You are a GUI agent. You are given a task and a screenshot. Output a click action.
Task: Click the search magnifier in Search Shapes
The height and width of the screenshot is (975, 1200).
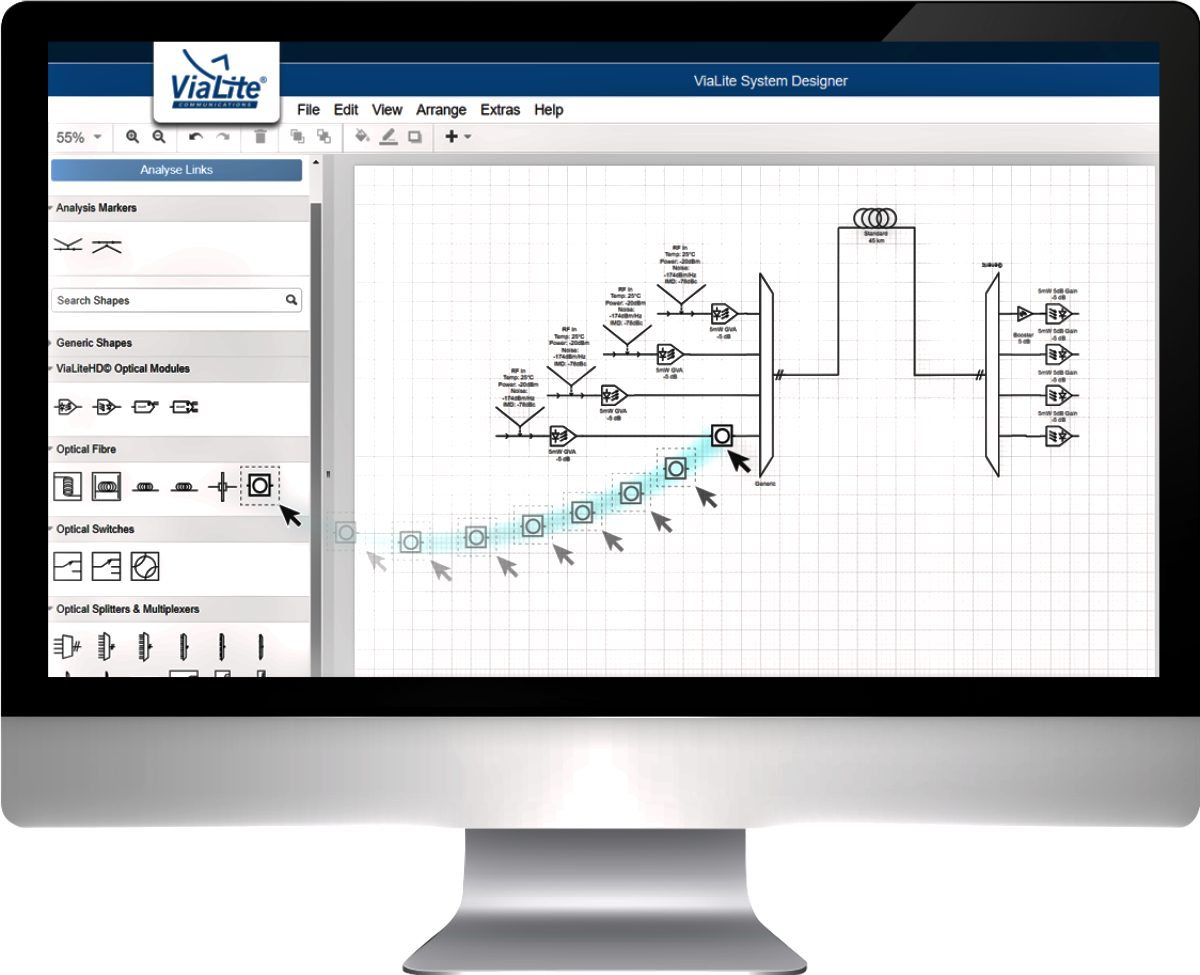pyautogui.click(x=292, y=300)
